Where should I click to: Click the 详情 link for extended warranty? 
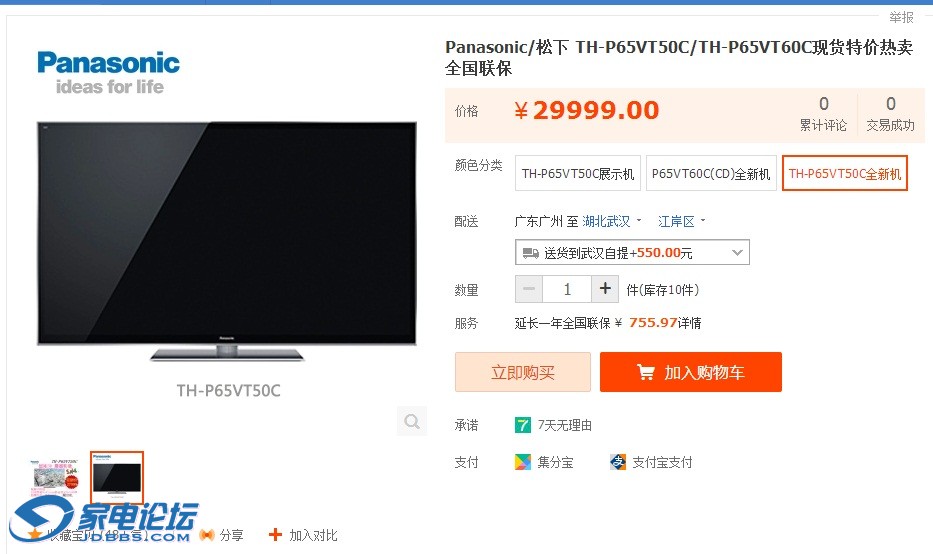(690, 323)
